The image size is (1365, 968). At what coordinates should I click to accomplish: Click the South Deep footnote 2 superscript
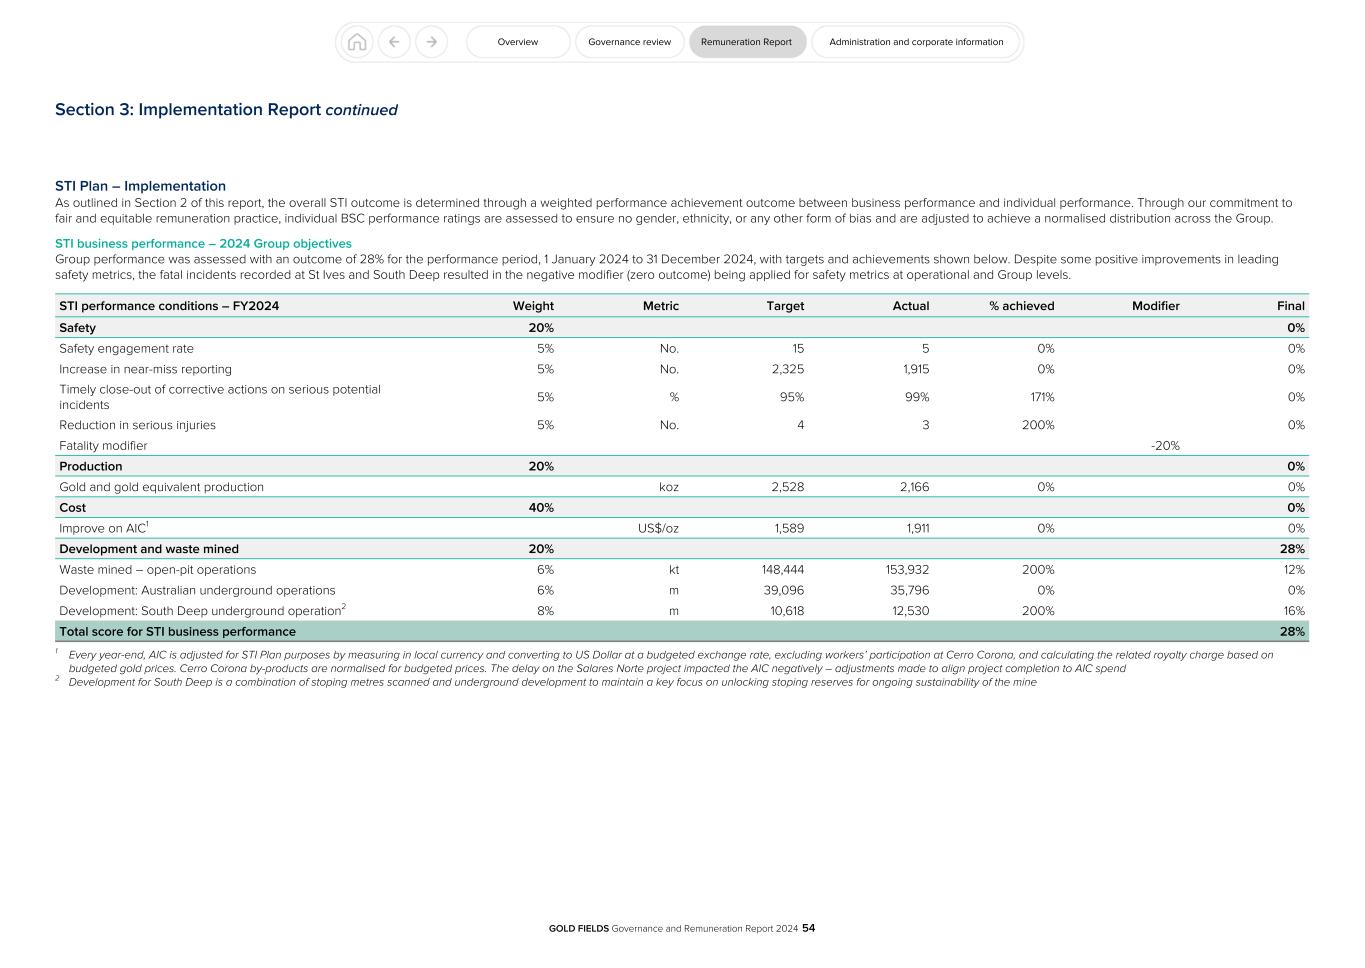(343, 605)
